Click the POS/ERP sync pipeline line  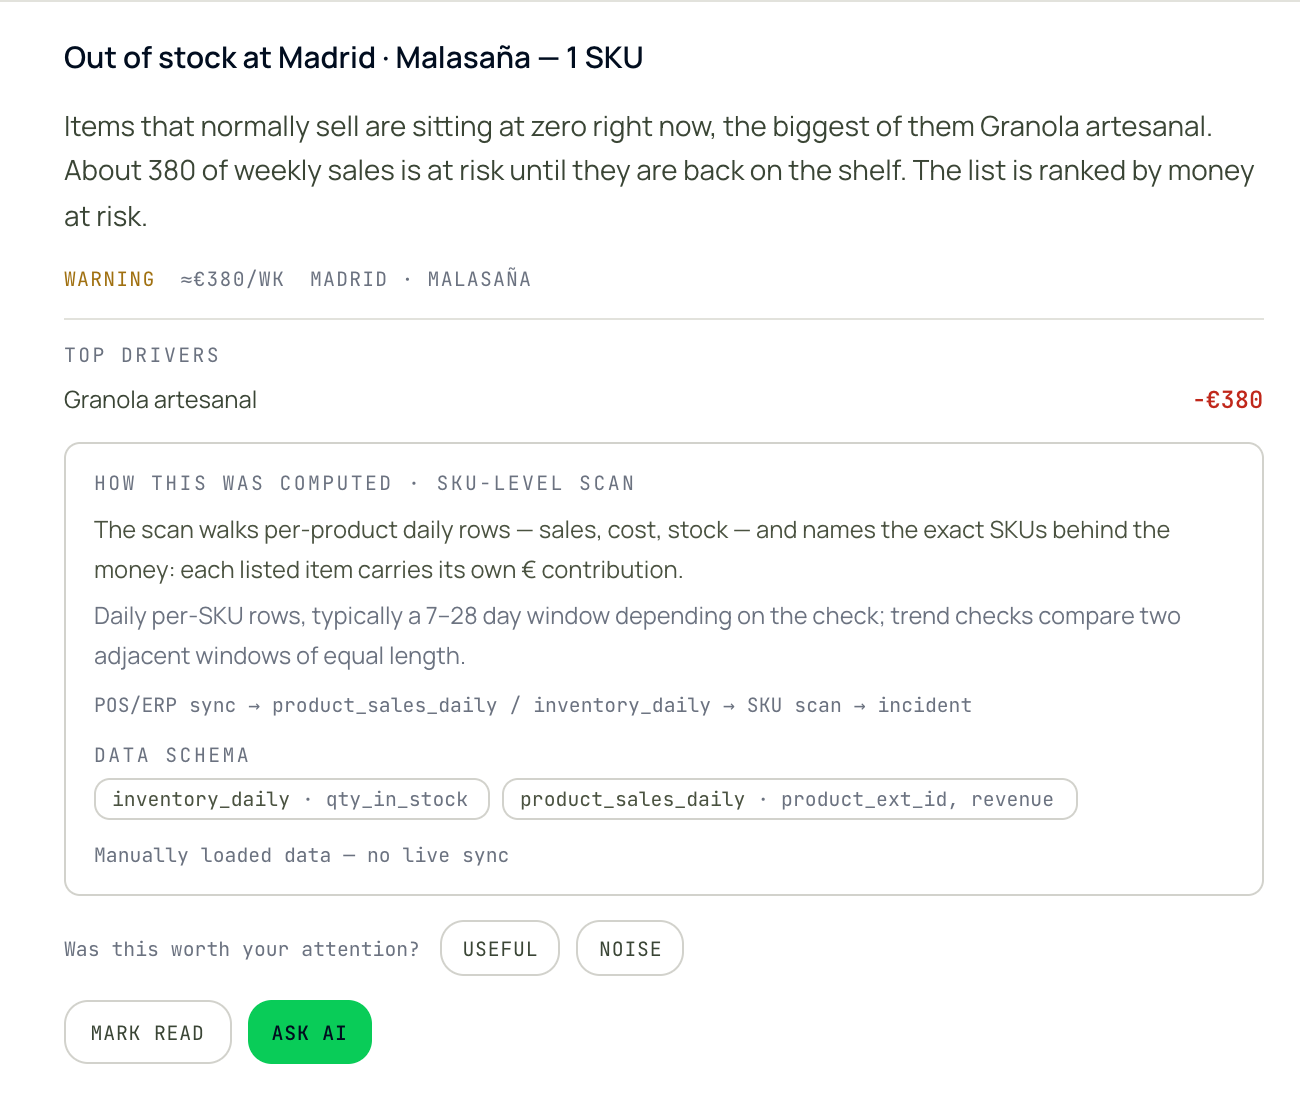point(533,705)
